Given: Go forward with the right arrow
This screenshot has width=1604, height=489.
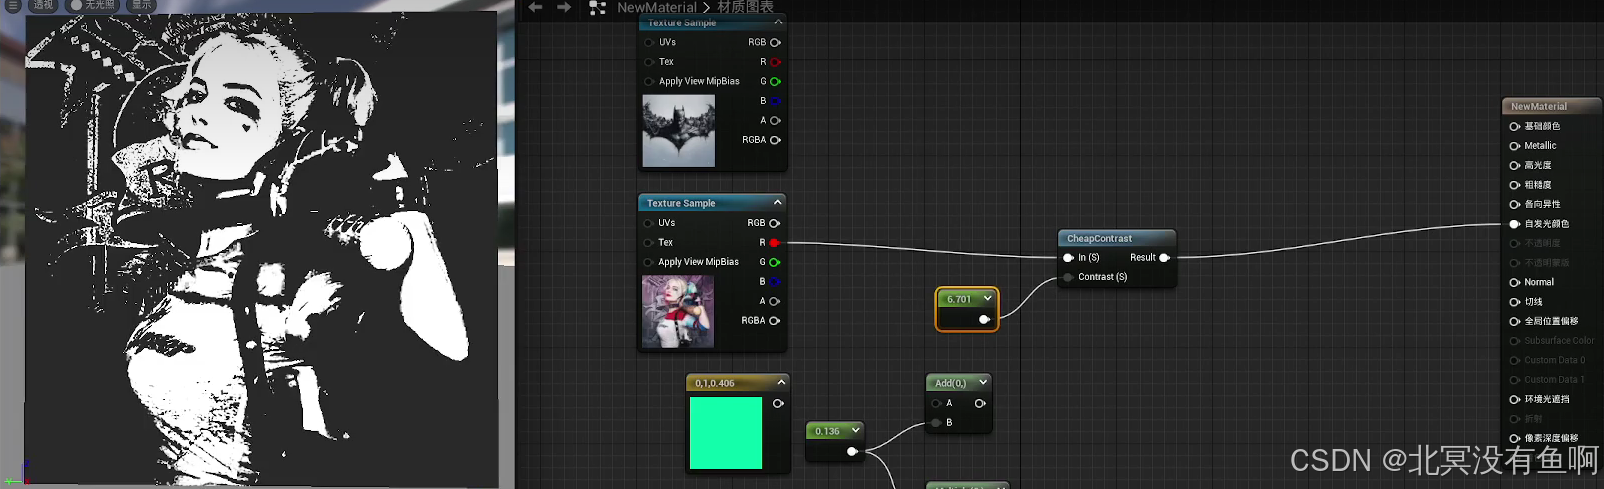Looking at the screenshot, I should [x=564, y=7].
